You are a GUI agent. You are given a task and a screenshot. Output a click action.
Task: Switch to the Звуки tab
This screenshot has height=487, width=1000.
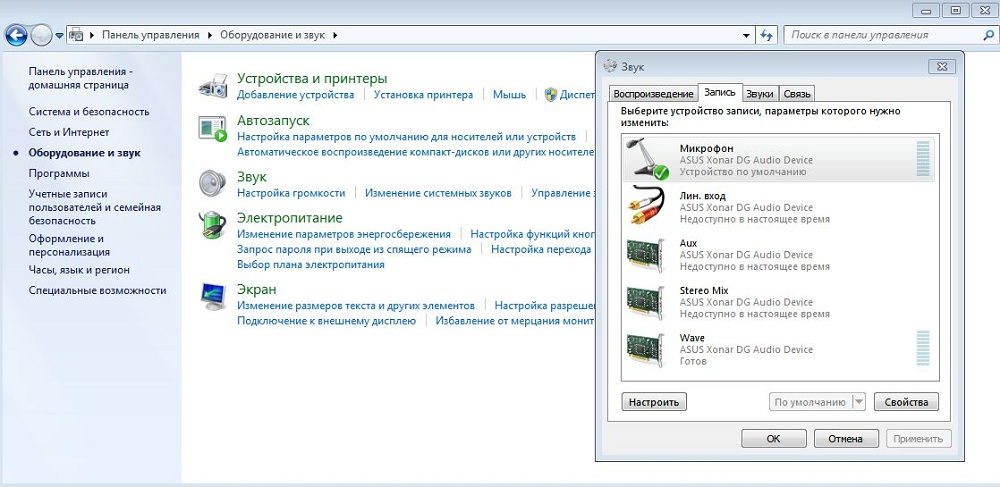click(x=759, y=93)
